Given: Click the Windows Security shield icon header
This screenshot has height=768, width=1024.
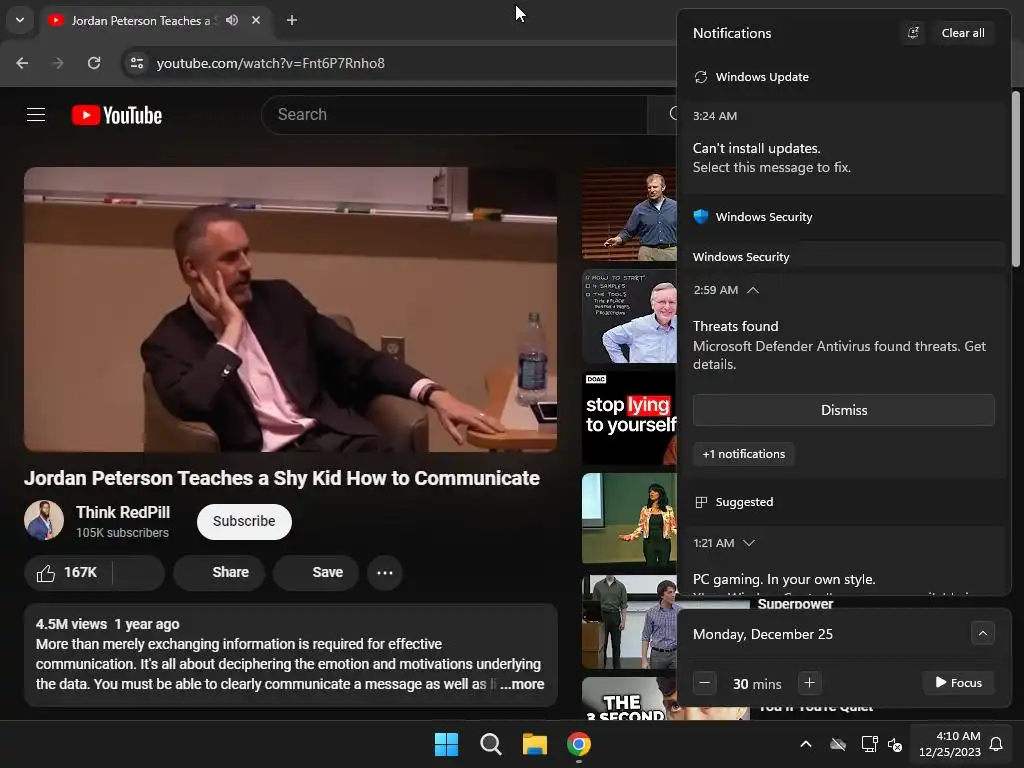Looking at the screenshot, I should point(701,217).
